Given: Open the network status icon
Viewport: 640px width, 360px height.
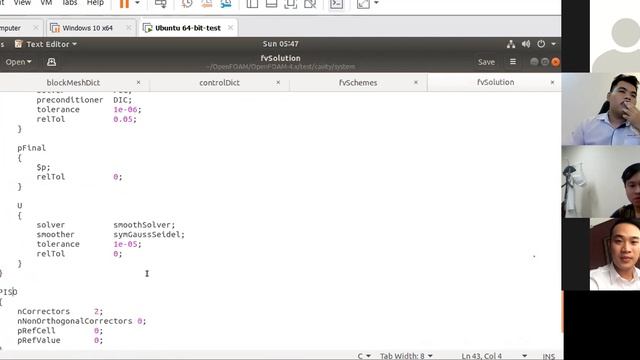Looking at the screenshot, I should click(x=511, y=44).
